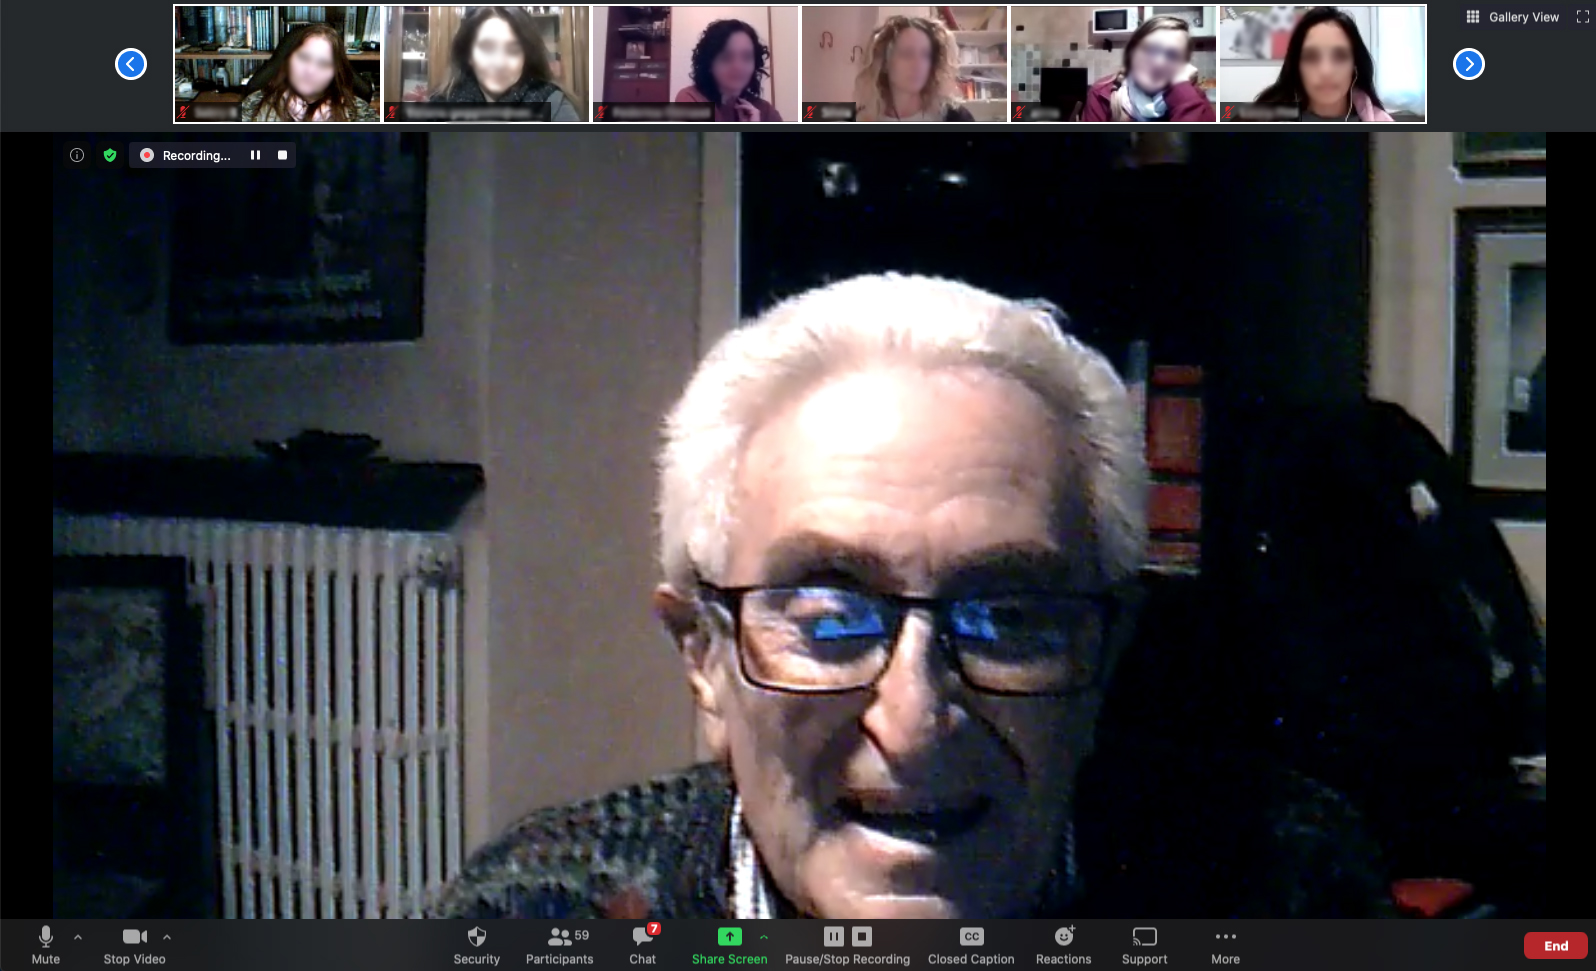The image size is (1596, 971).
Task: Open audio options arrow beside Mute
Action: [x=78, y=937]
